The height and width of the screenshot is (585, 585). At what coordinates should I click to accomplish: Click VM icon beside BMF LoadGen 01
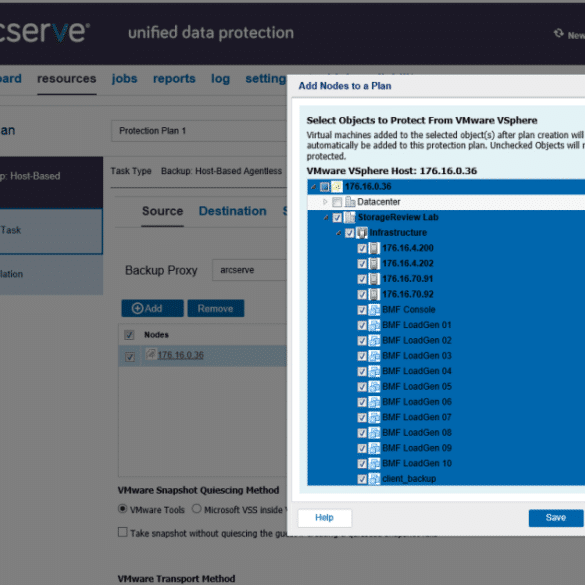374,325
